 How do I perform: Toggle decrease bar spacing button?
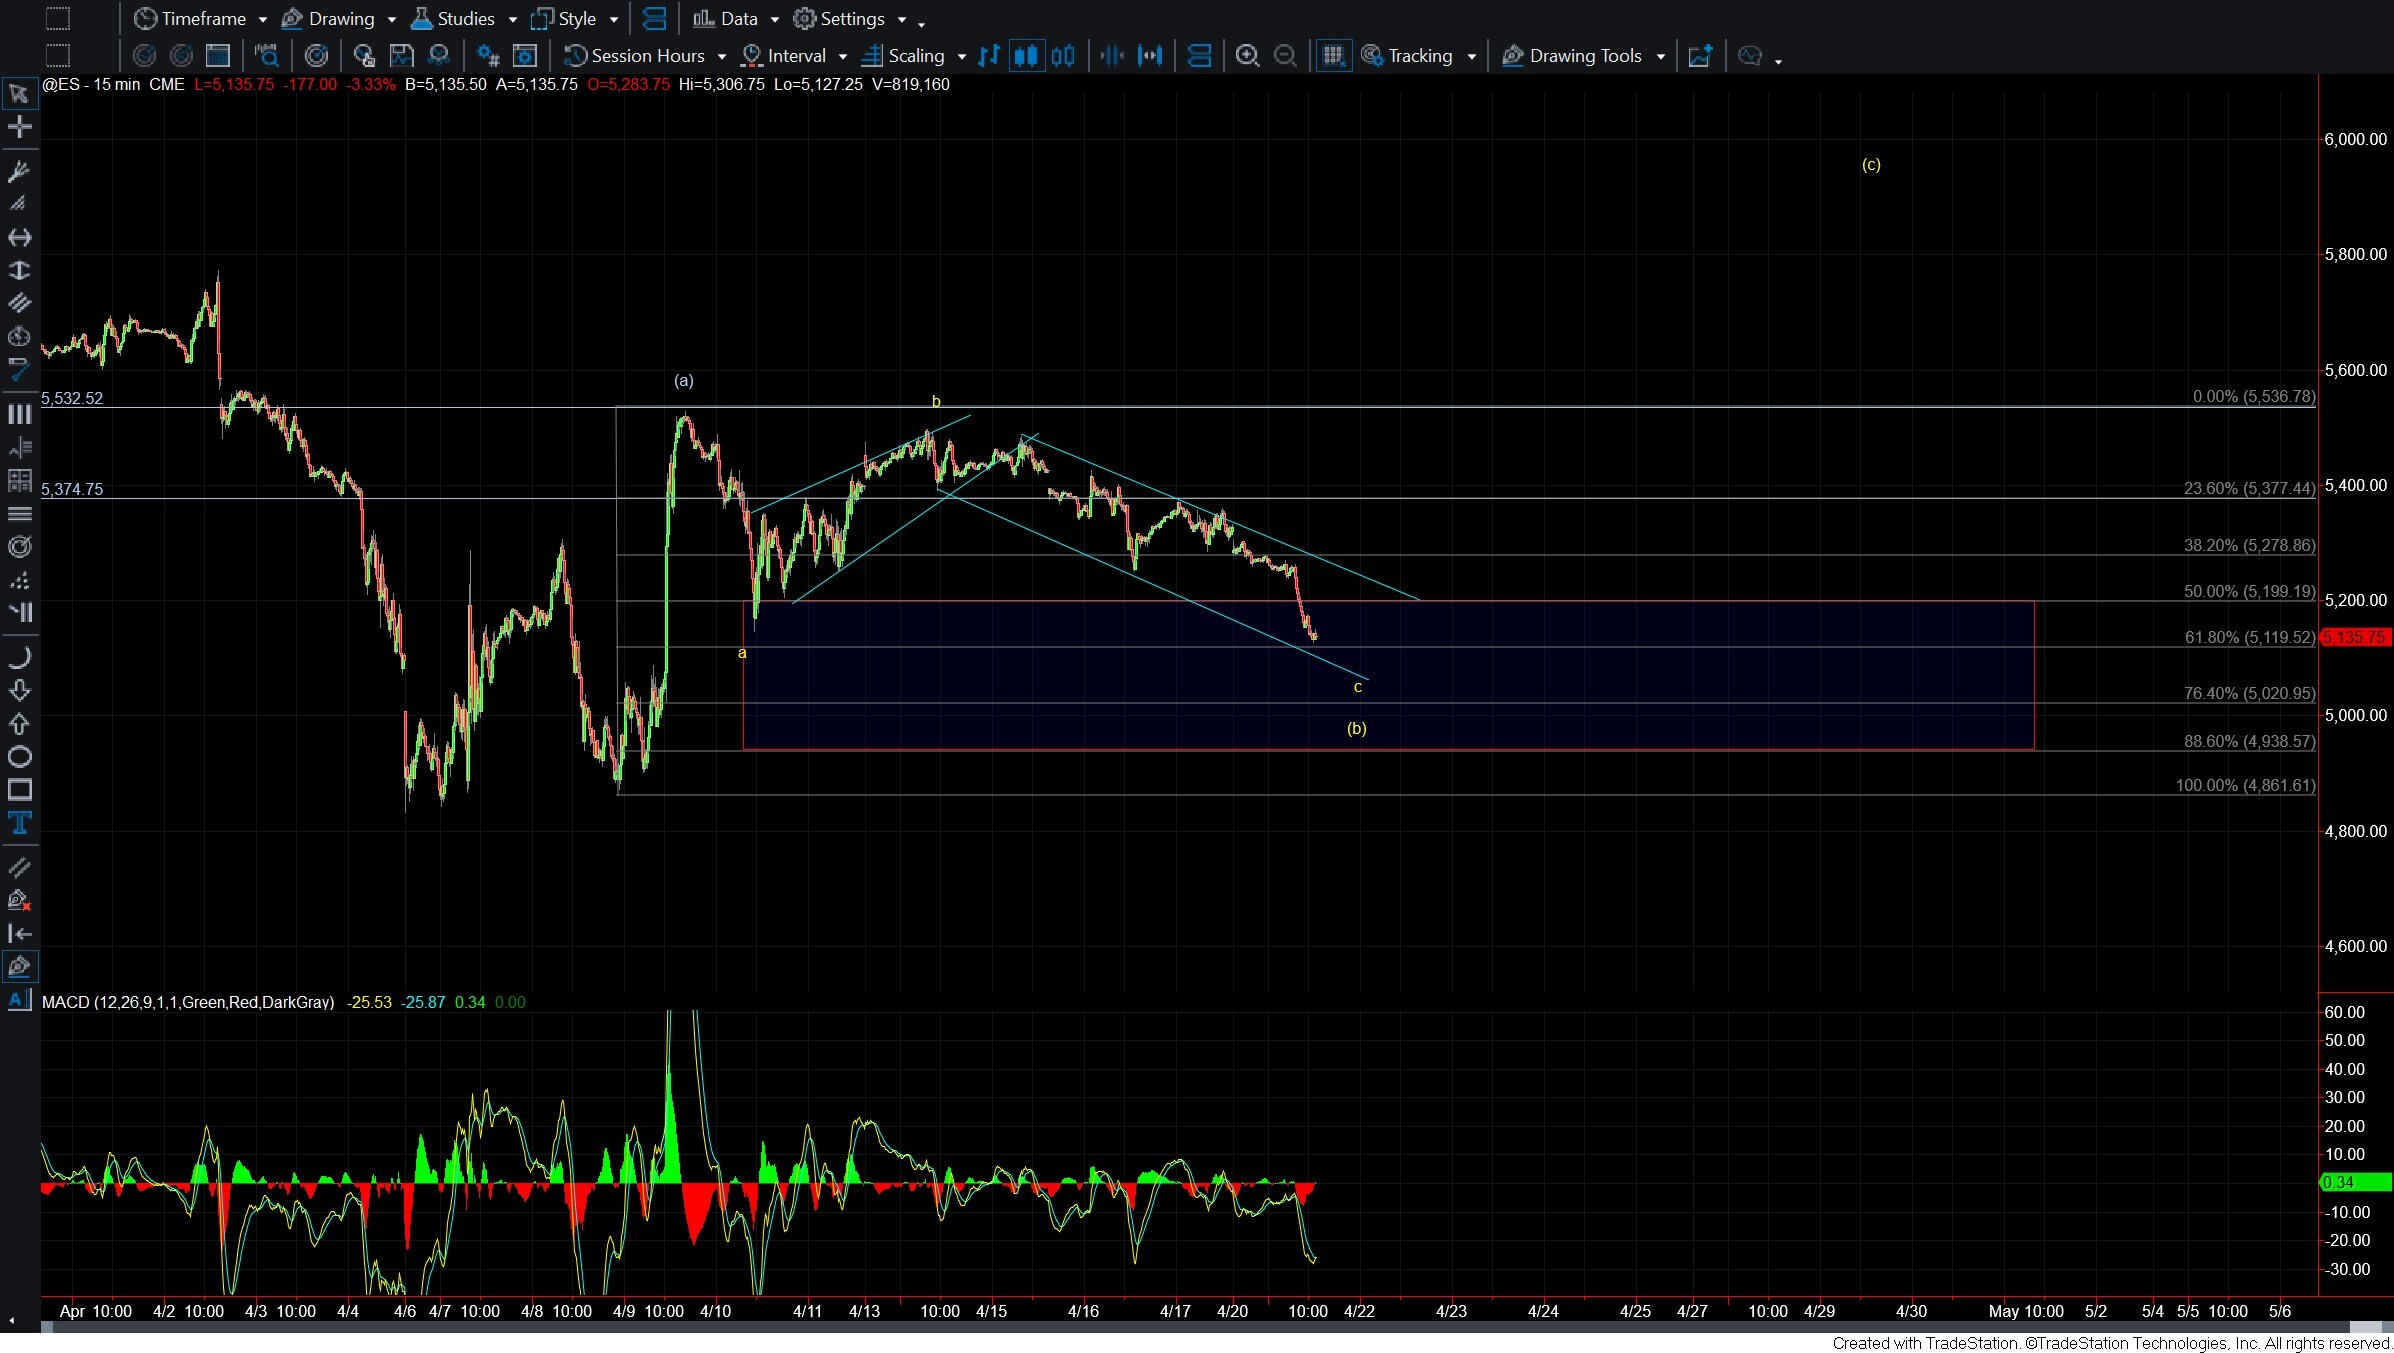click(x=1112, y=56)
